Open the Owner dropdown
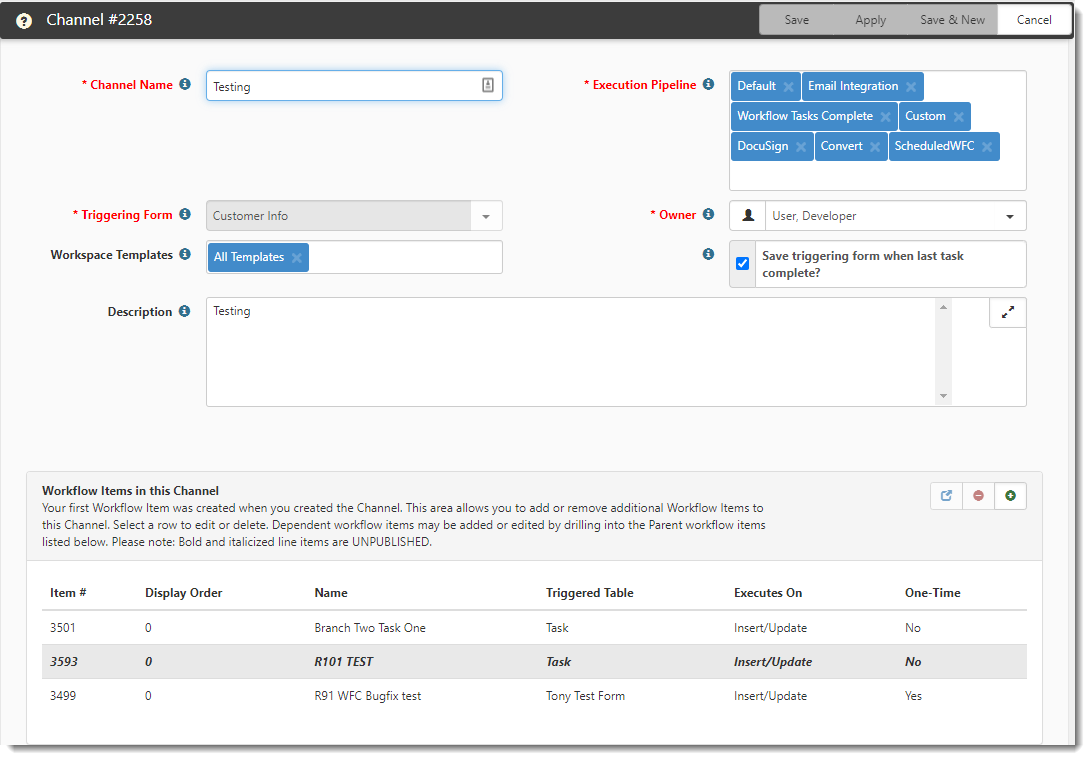Viewport: 1090px width, 760px height. [x=1009, y=216]
